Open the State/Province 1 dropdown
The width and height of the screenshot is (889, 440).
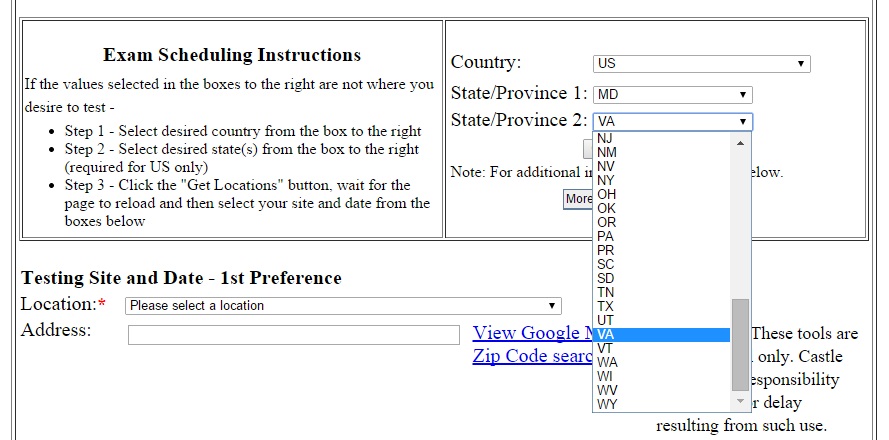[672, 95]
